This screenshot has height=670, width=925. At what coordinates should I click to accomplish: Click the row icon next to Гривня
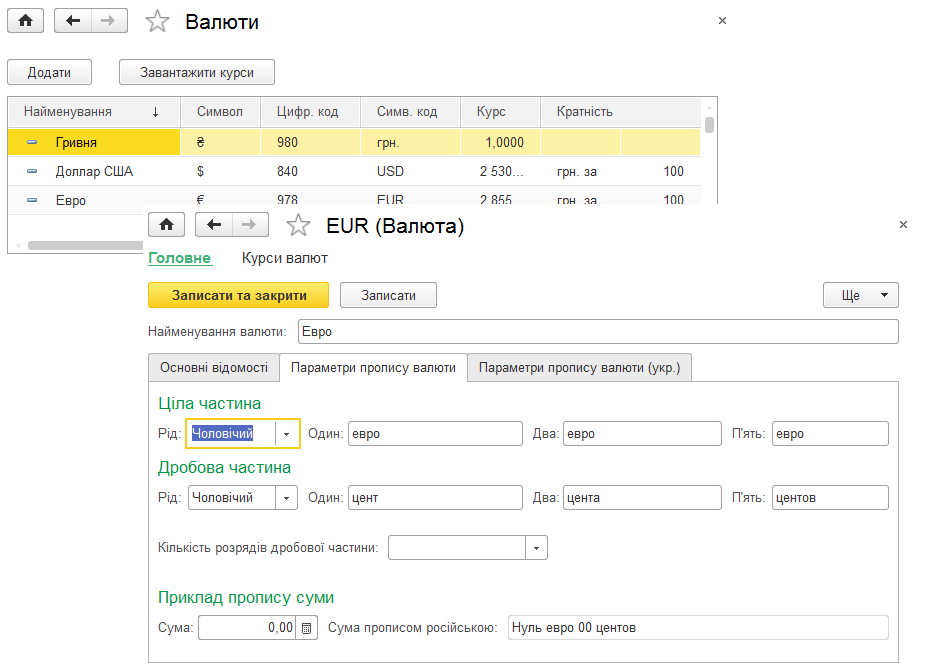32,142
